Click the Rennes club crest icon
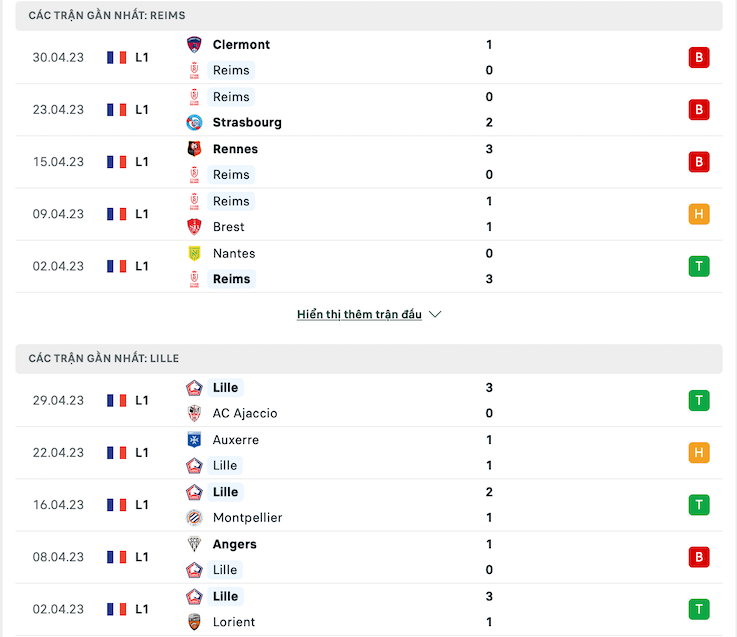The height and width of the screenshot is (637, 737). click(x=194, y=149)
